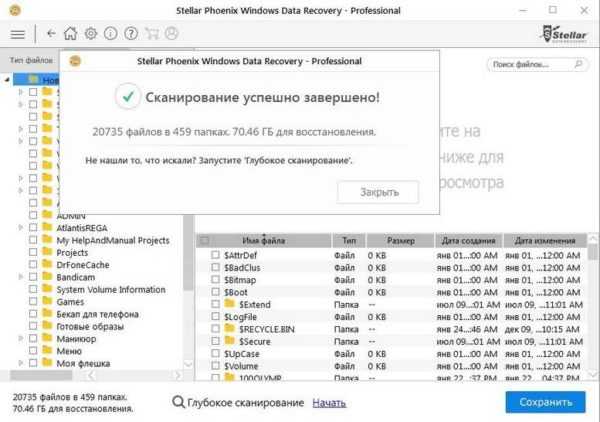Click the file list vertical scrollbar thumb
The width and height of the screenshot is (600, 422).
tap(593, 252)
